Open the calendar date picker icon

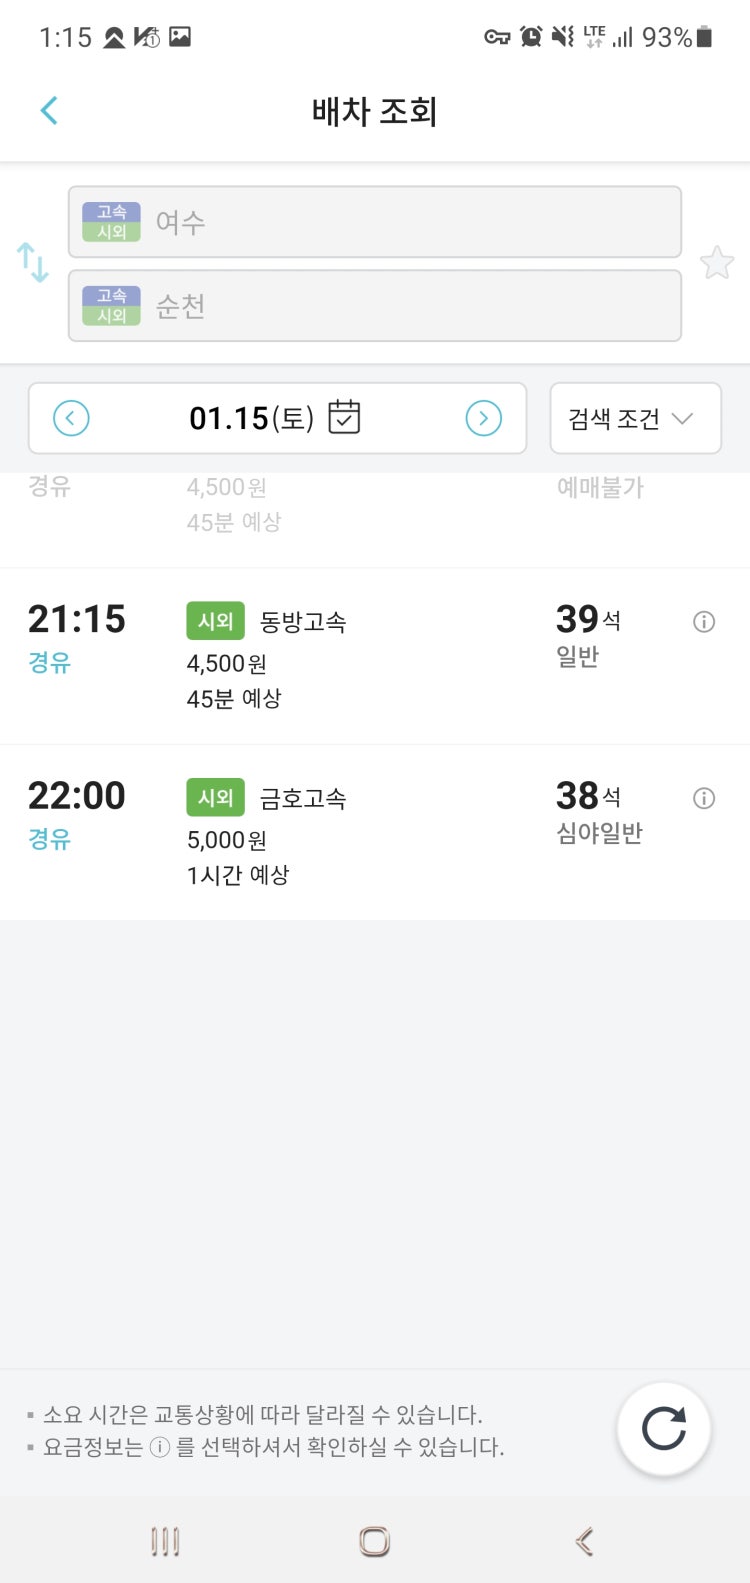(x=344, y=417)
